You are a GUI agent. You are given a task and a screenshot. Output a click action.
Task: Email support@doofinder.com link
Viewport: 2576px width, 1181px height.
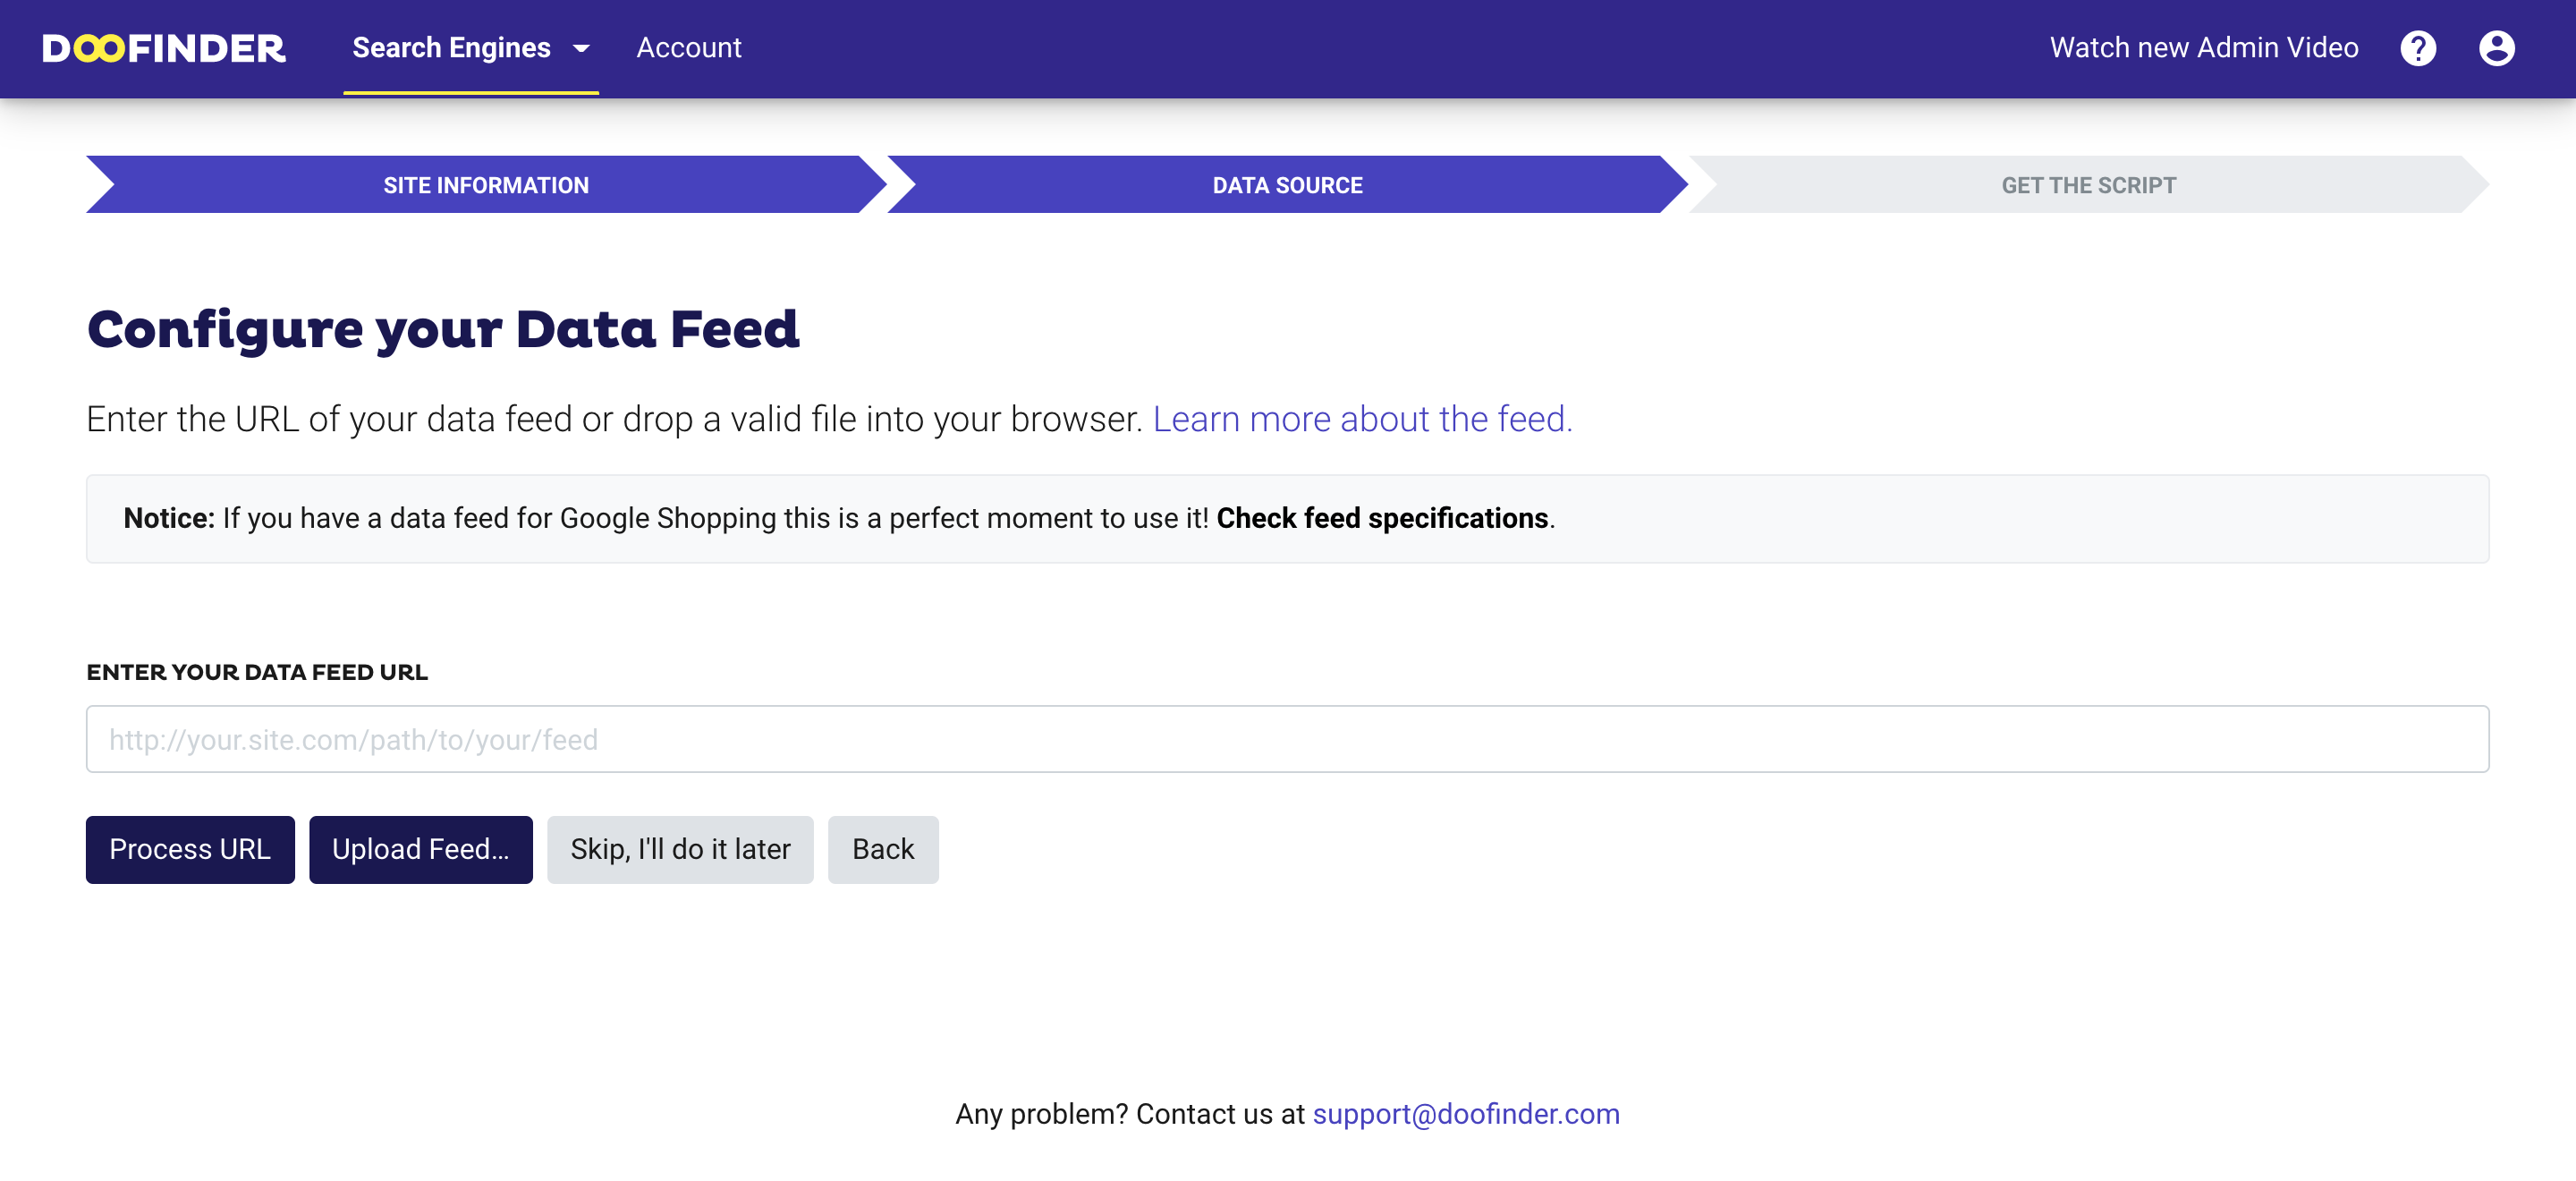1466,1114
